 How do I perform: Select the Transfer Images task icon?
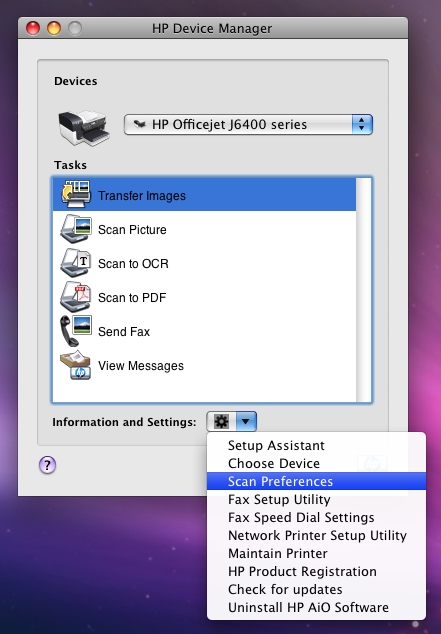click(x=76, y=195)
